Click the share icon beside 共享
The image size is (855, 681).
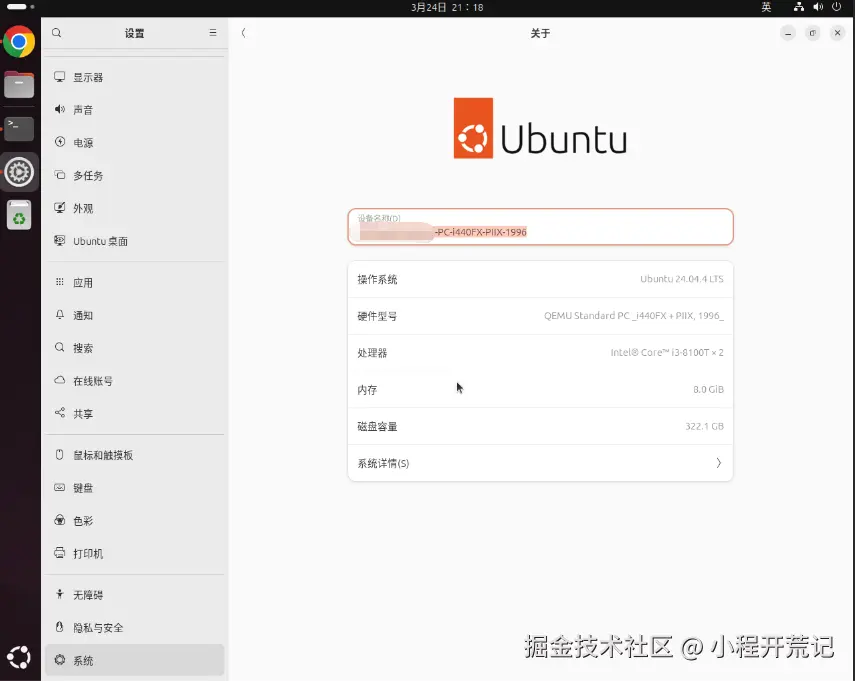click(x=59, y=413)
